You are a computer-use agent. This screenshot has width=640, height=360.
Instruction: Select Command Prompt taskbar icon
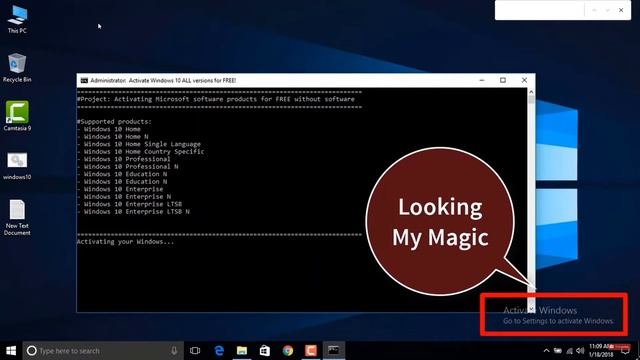(x=334, y=351)
